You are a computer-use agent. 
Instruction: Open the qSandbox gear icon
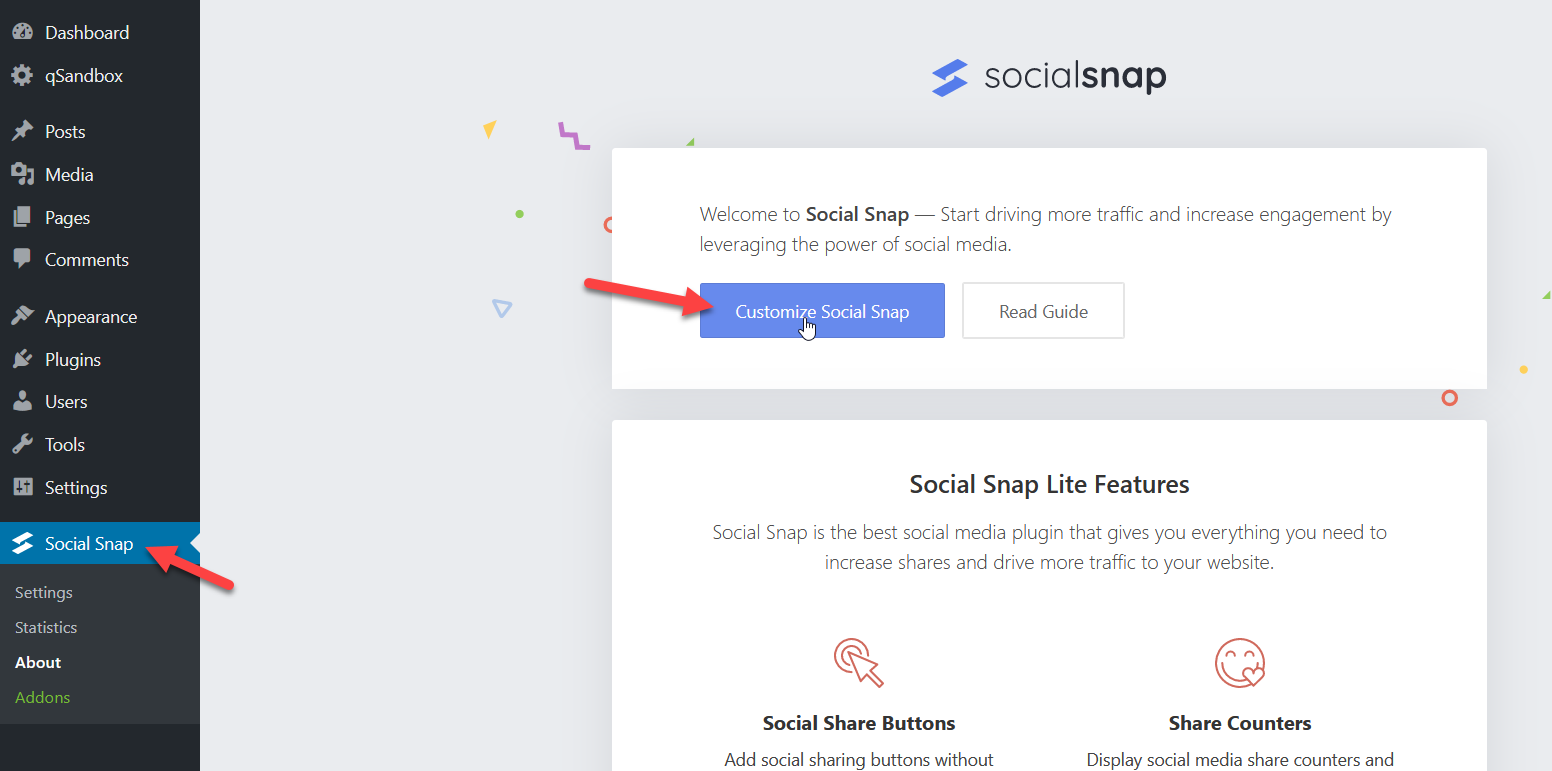22,75
